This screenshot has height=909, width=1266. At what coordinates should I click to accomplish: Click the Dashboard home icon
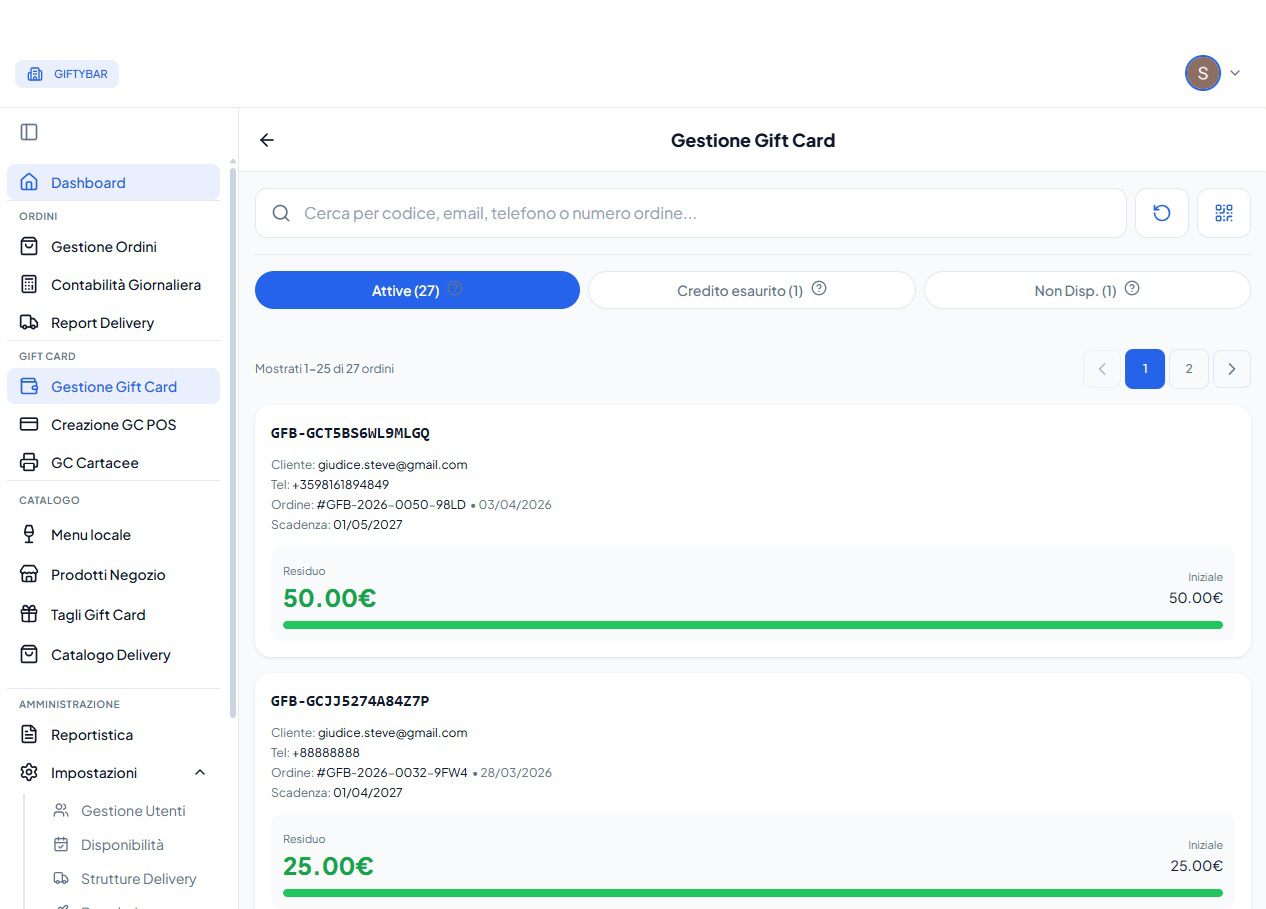tap(29, 183)
